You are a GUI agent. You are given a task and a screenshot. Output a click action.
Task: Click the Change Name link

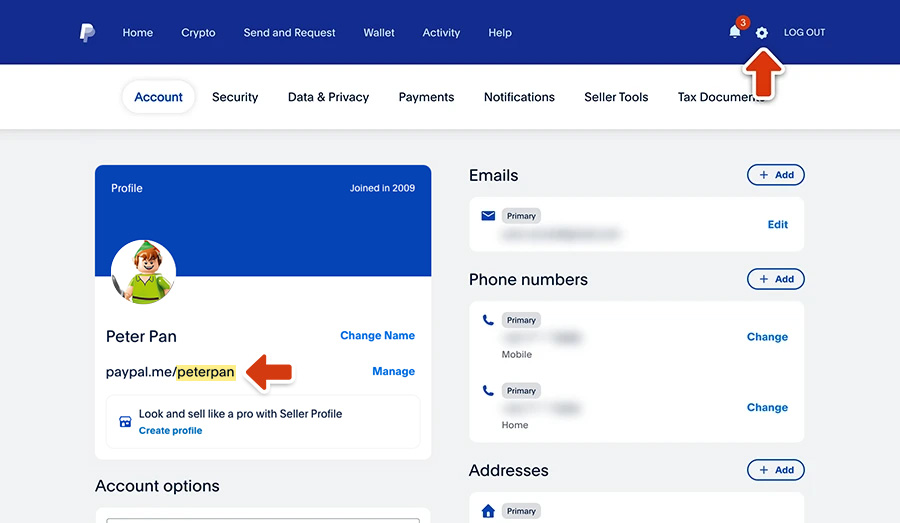378,335
